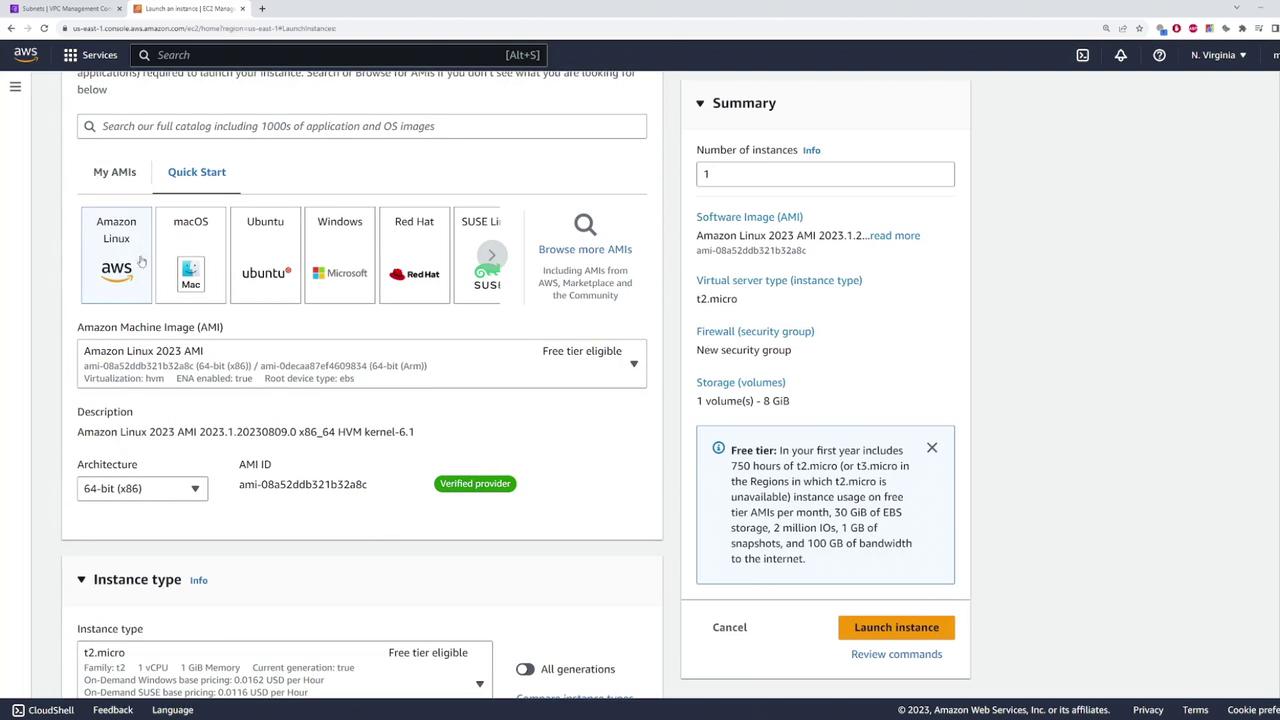Open the Browse more AMIs link

pyautogui.click(x=585, y=250)
